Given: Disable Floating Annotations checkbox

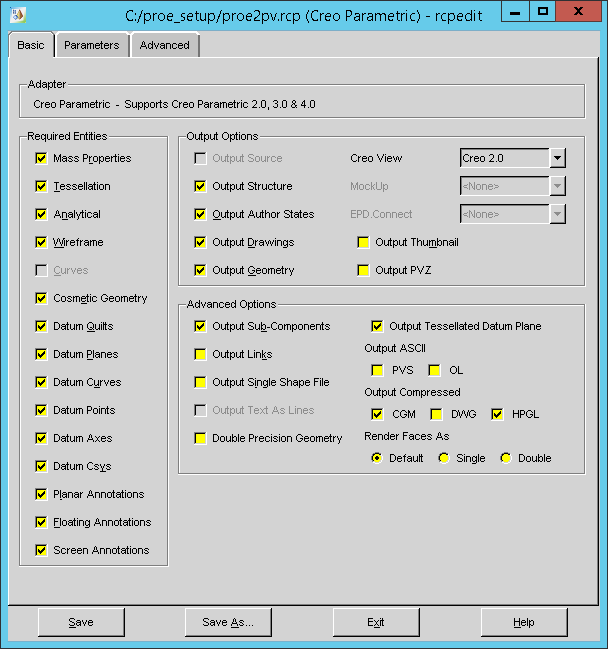Looking at the screenshot, I should 41,522.
